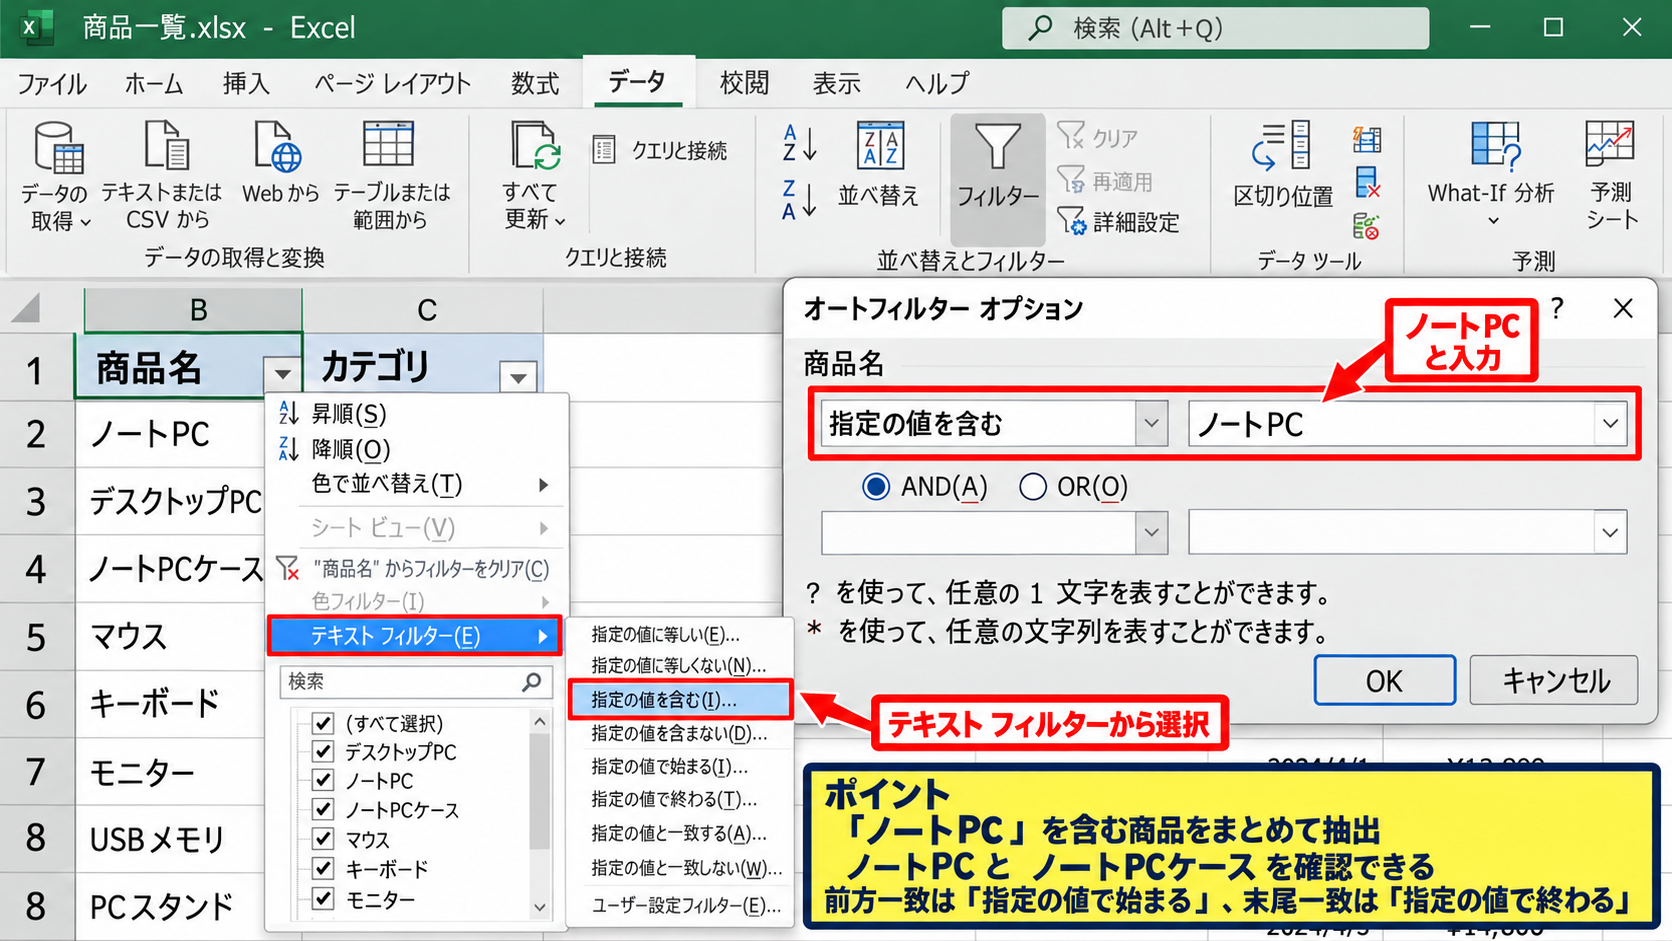Screen dimensions: 1672x941
Task: Click "商品名"からフィルターをクリア(C)
Action: coord(415,569)
